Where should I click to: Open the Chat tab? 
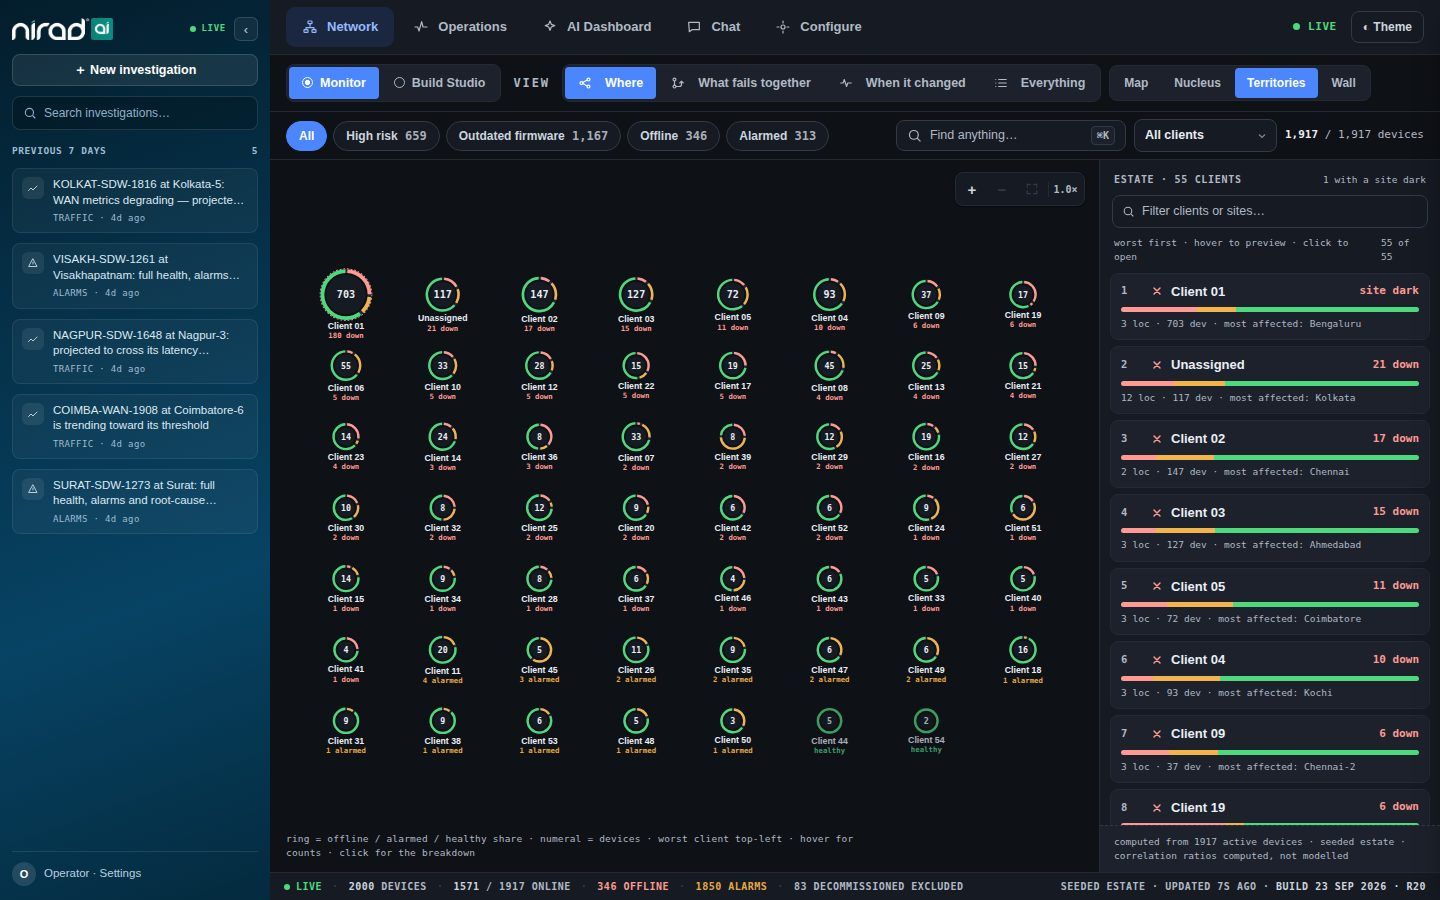pyautogui.click(x=714, y=27)
